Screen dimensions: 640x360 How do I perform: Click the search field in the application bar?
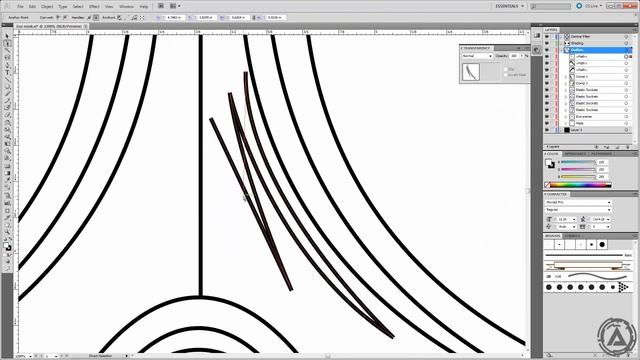click(x=551, y=6)
